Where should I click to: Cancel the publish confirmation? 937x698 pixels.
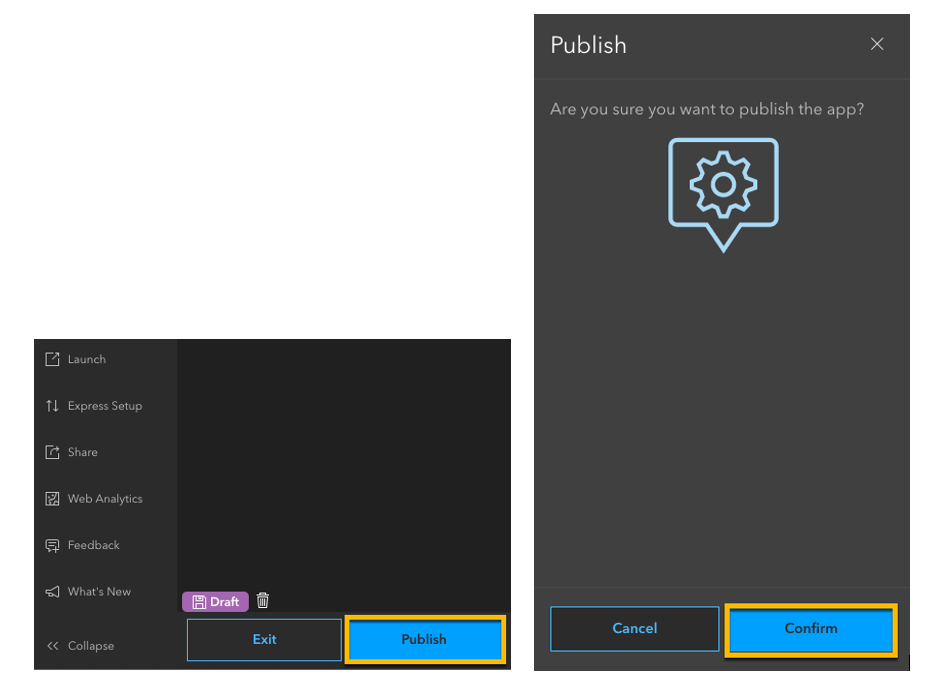(x=634, y=629)
